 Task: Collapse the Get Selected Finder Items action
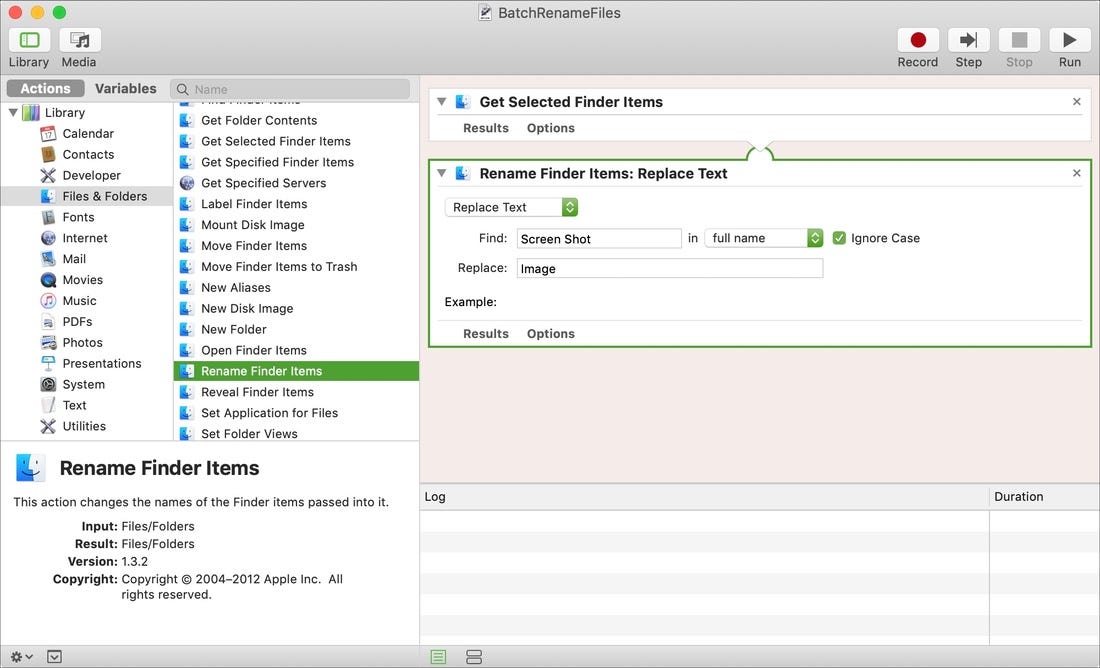coord(442,102)
